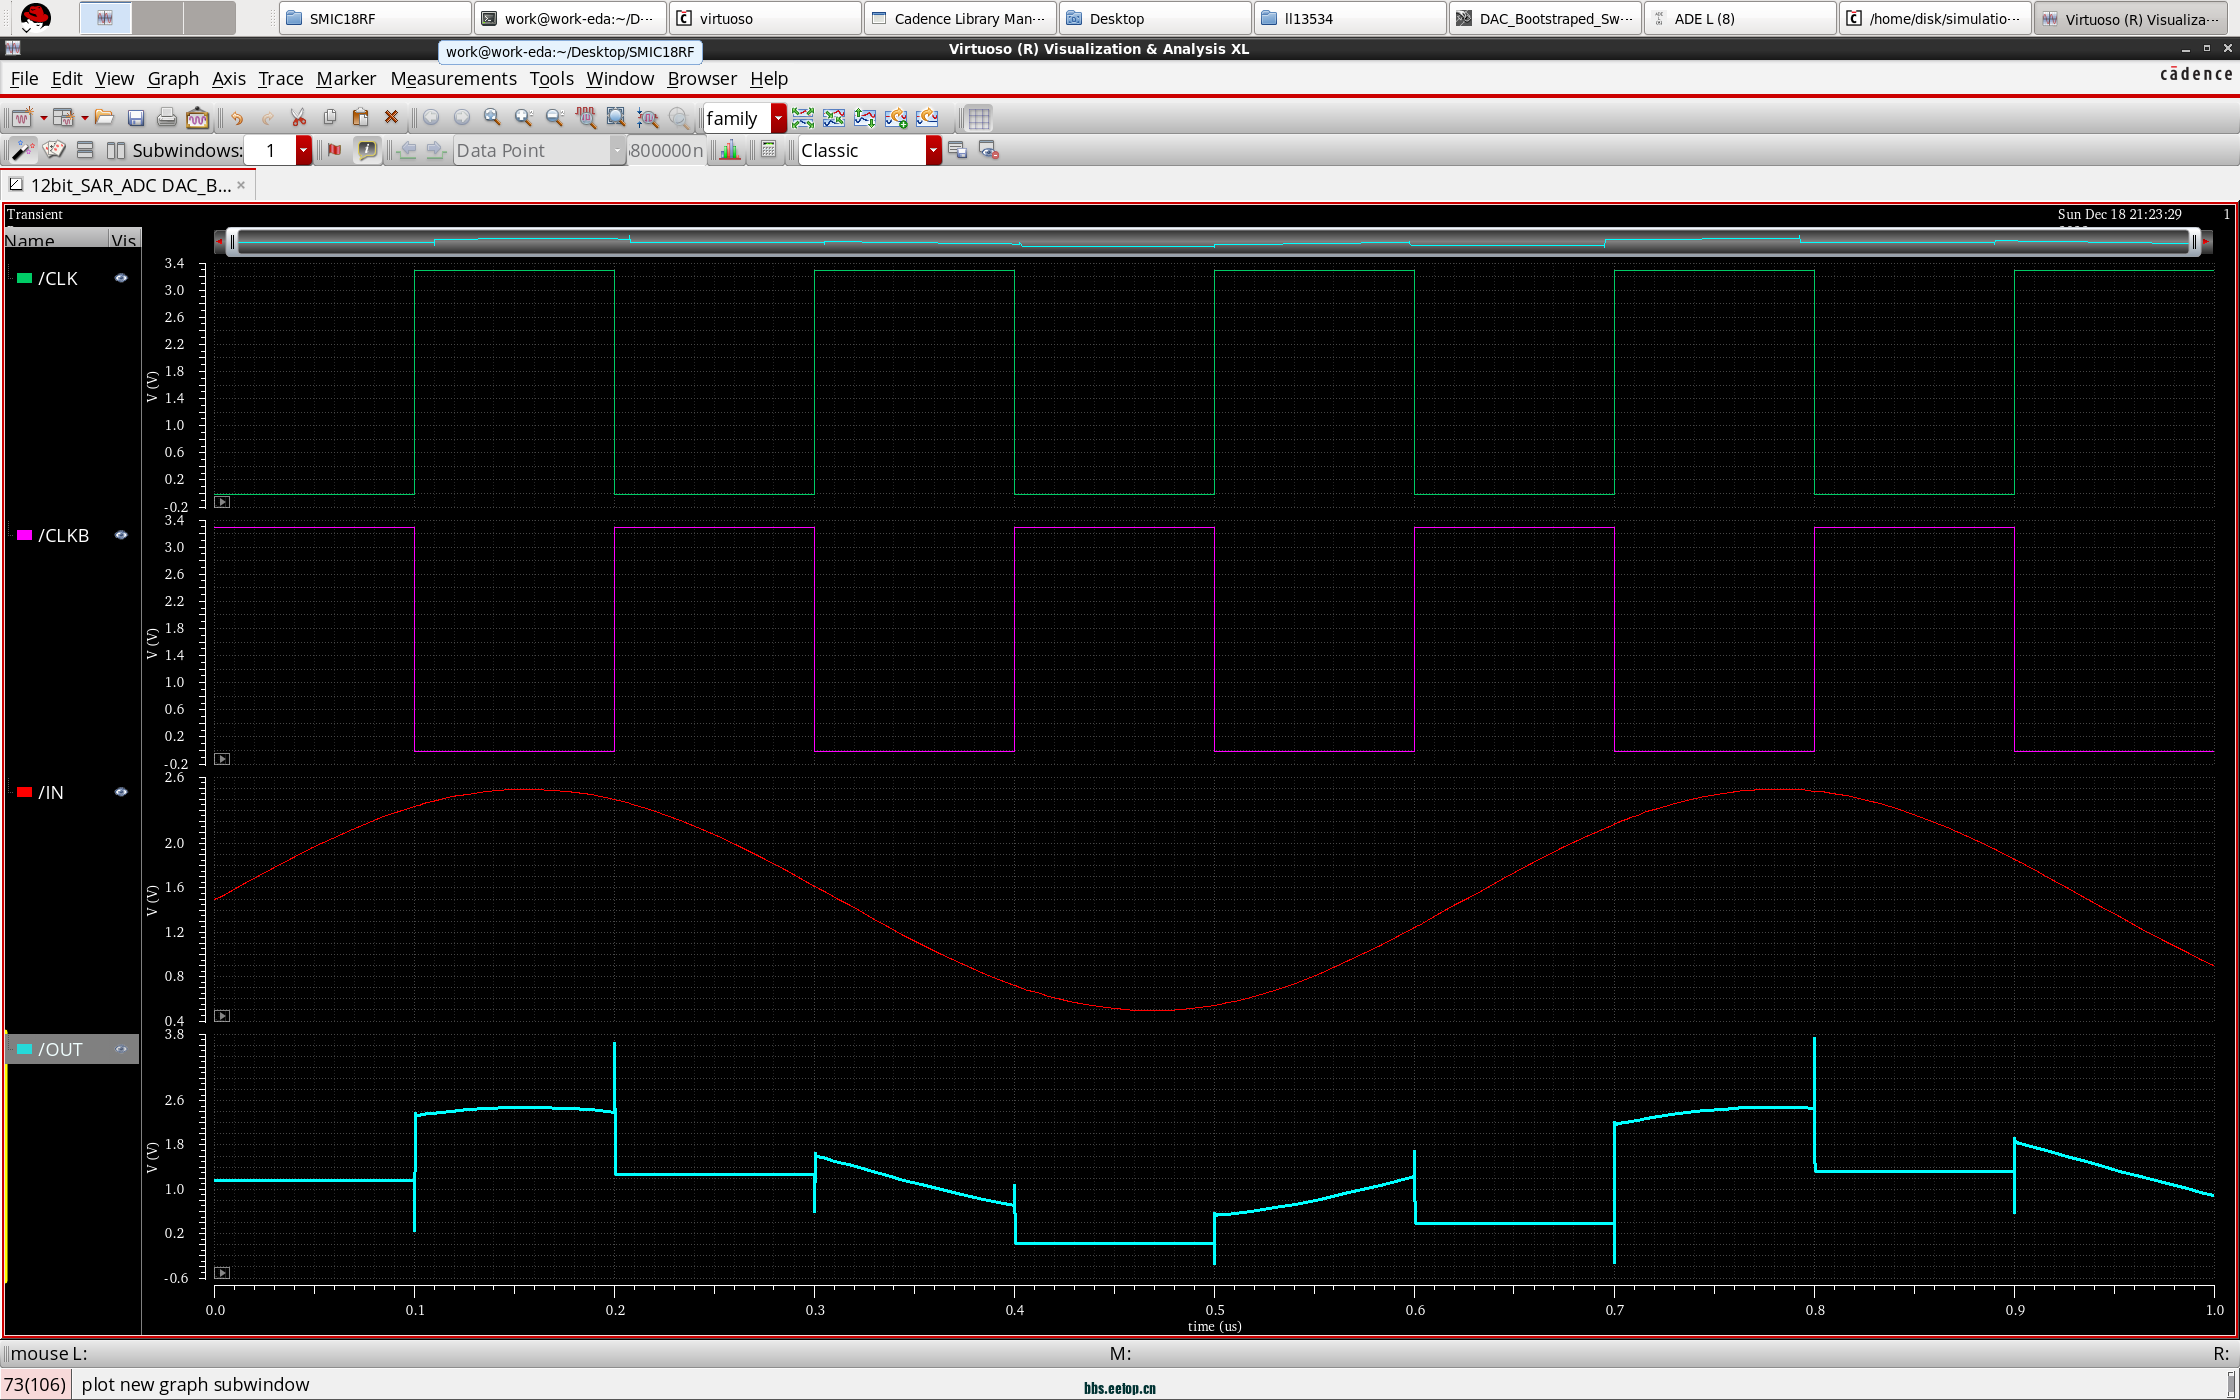Open the Classic workspace dropdown
This screenshot has height=1400, width=2240.
click(x=933, y=150)
